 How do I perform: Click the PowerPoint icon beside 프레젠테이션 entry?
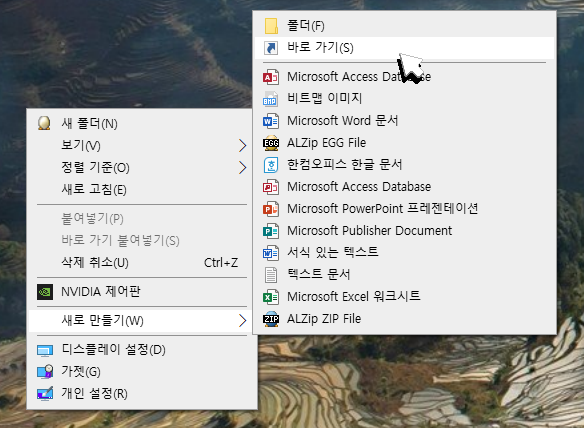[x=271, y=209]
